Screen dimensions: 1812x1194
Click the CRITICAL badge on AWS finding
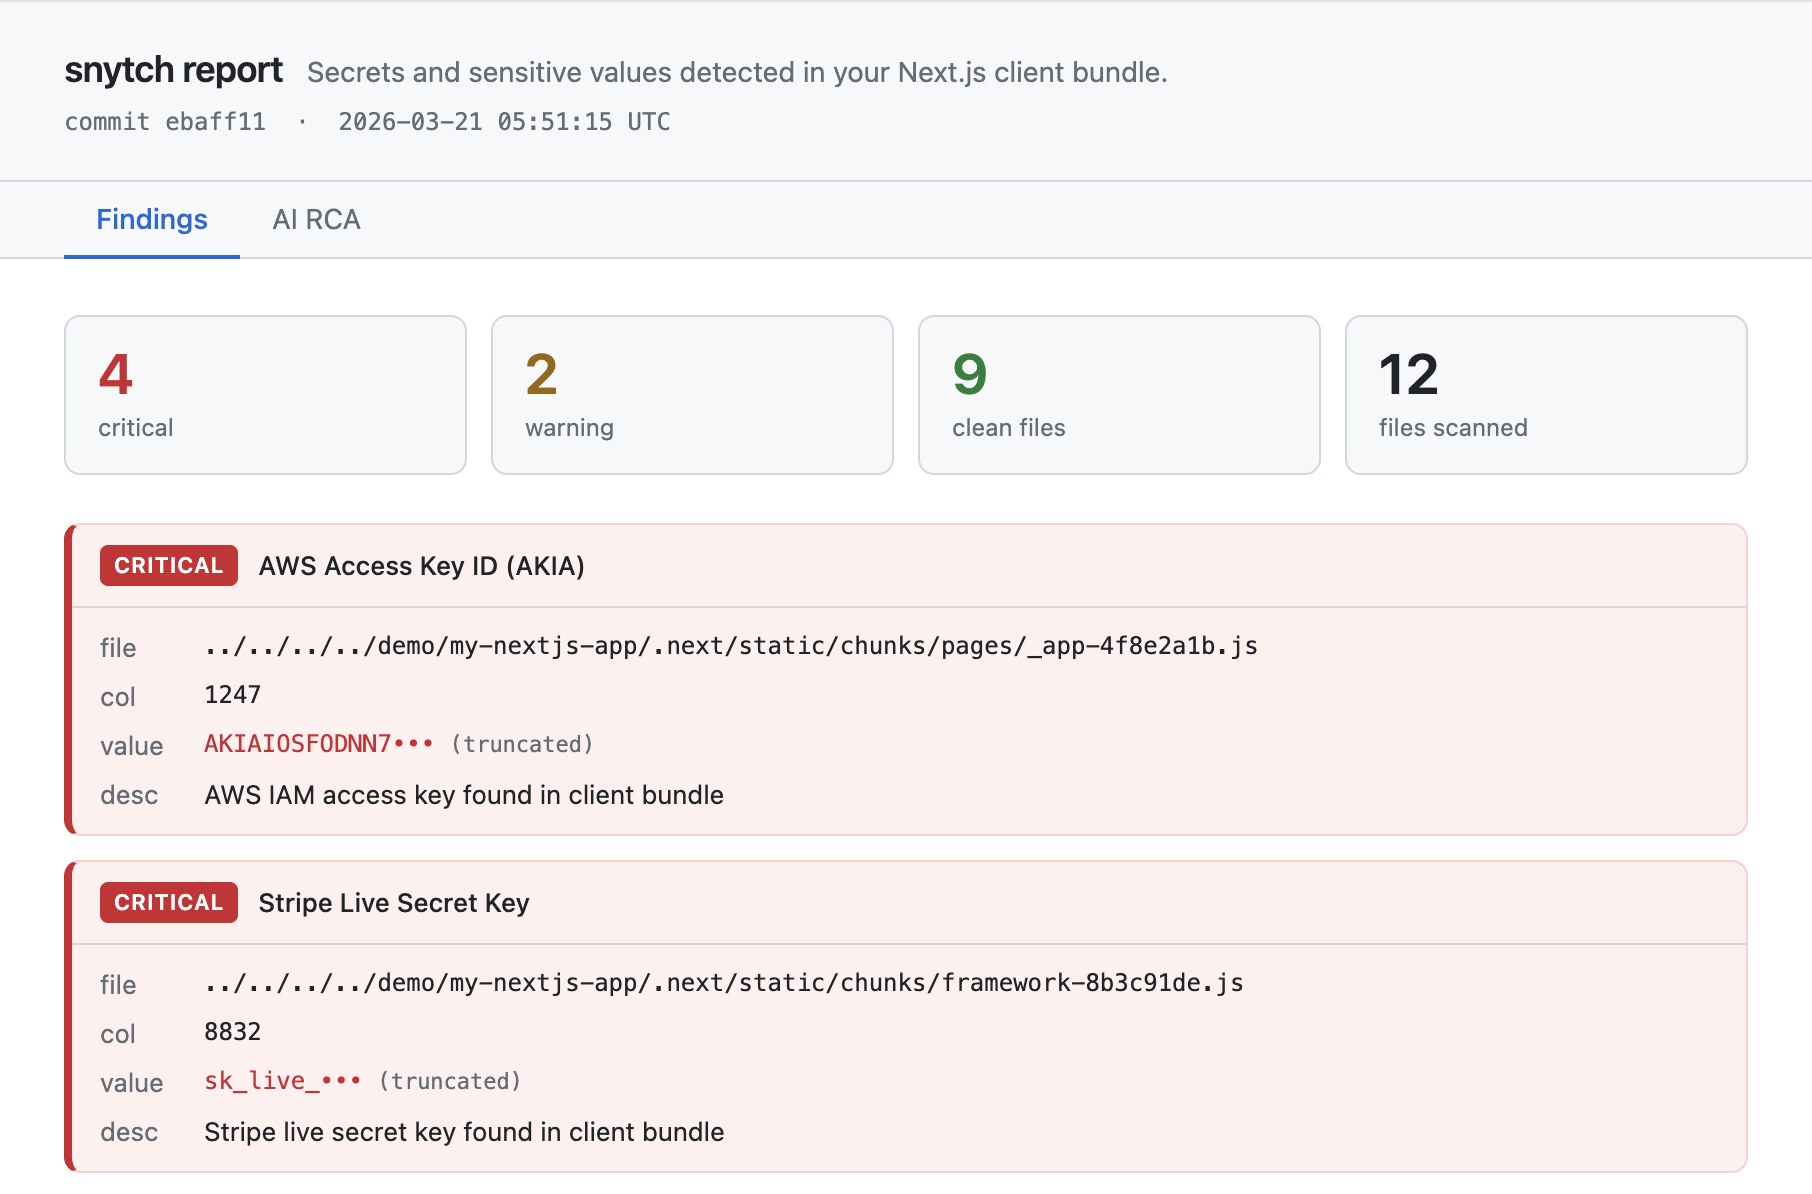point(168,565)
